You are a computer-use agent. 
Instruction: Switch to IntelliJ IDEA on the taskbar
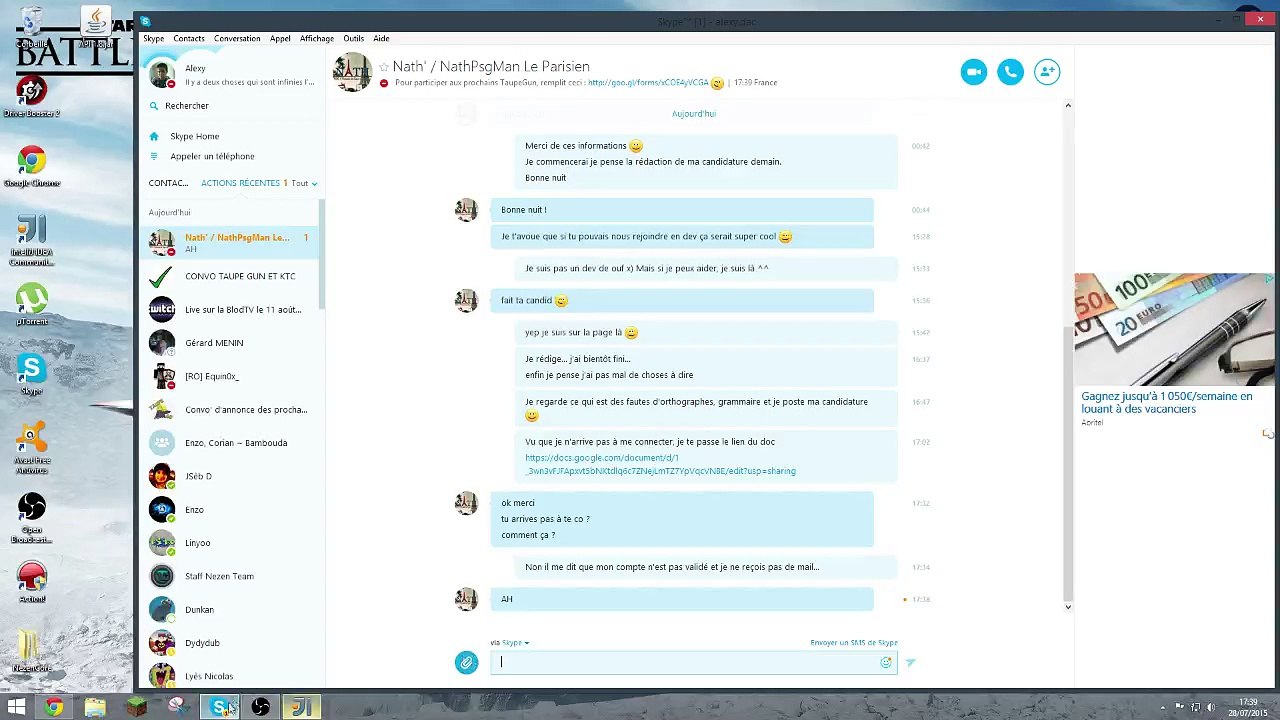(301, 708)
